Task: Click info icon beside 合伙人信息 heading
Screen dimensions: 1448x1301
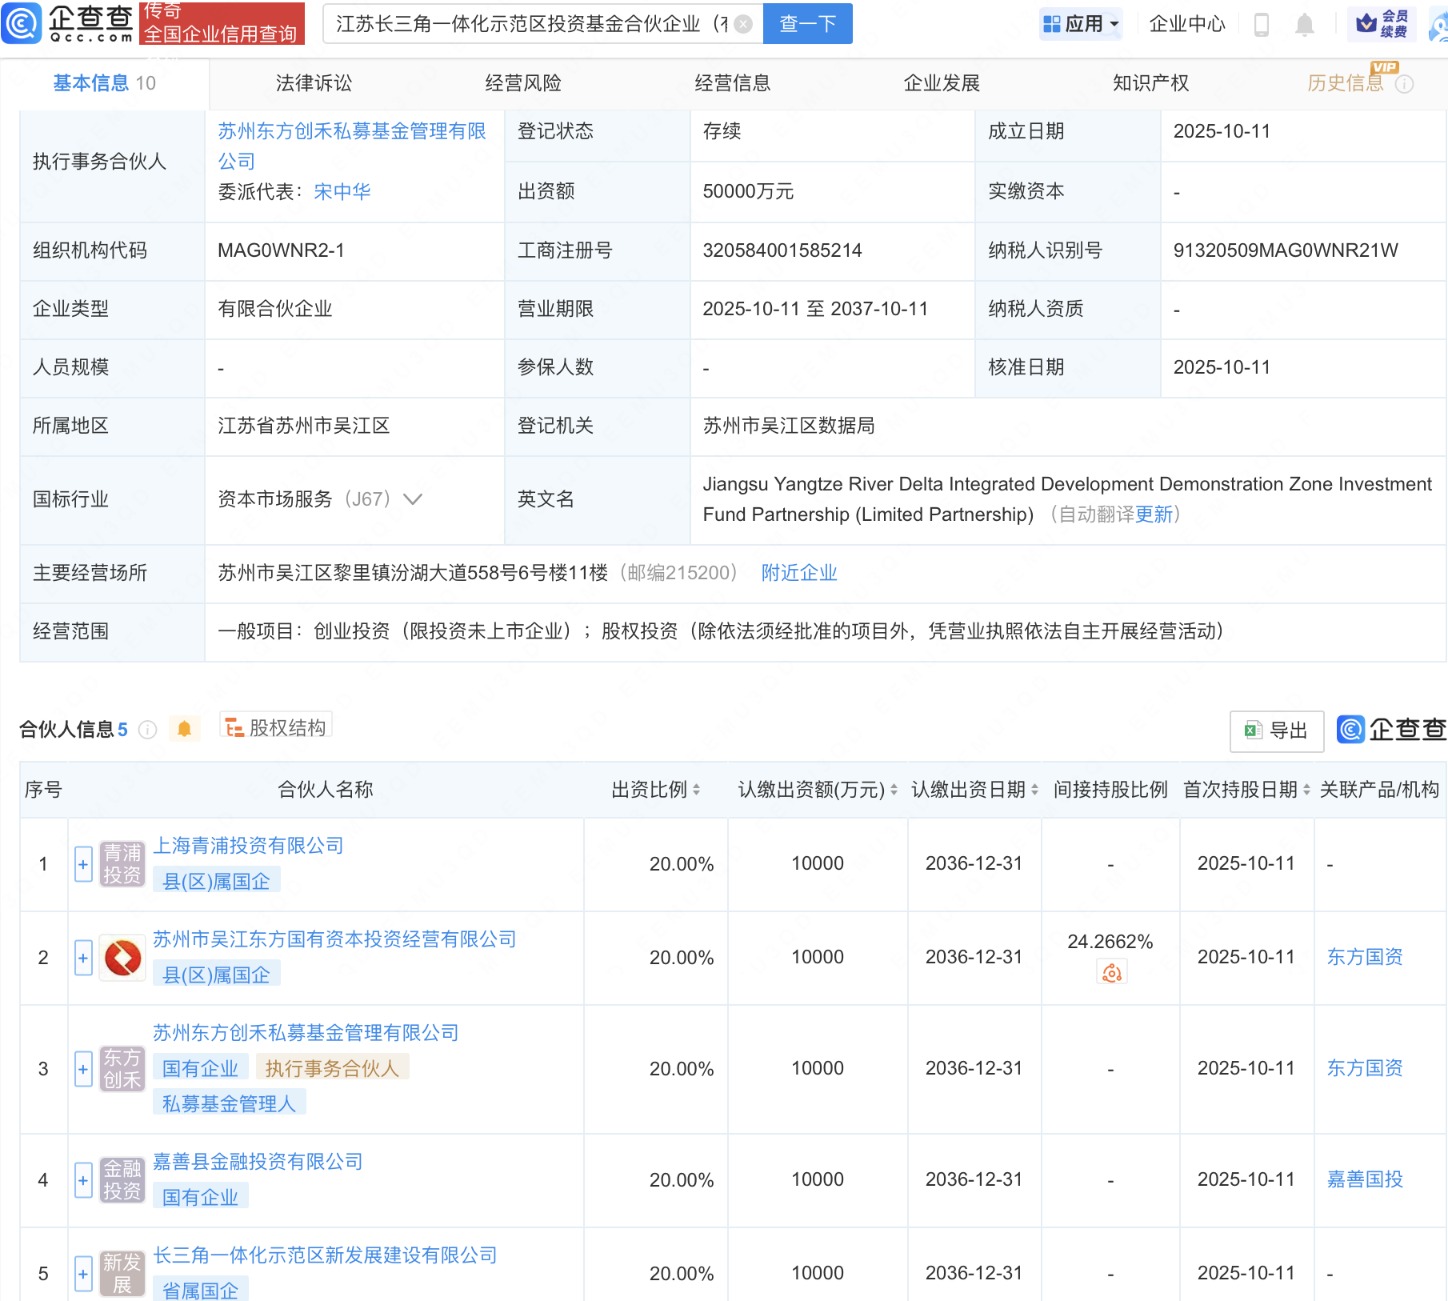Action: pyautogui.click(x=148, y=730)
